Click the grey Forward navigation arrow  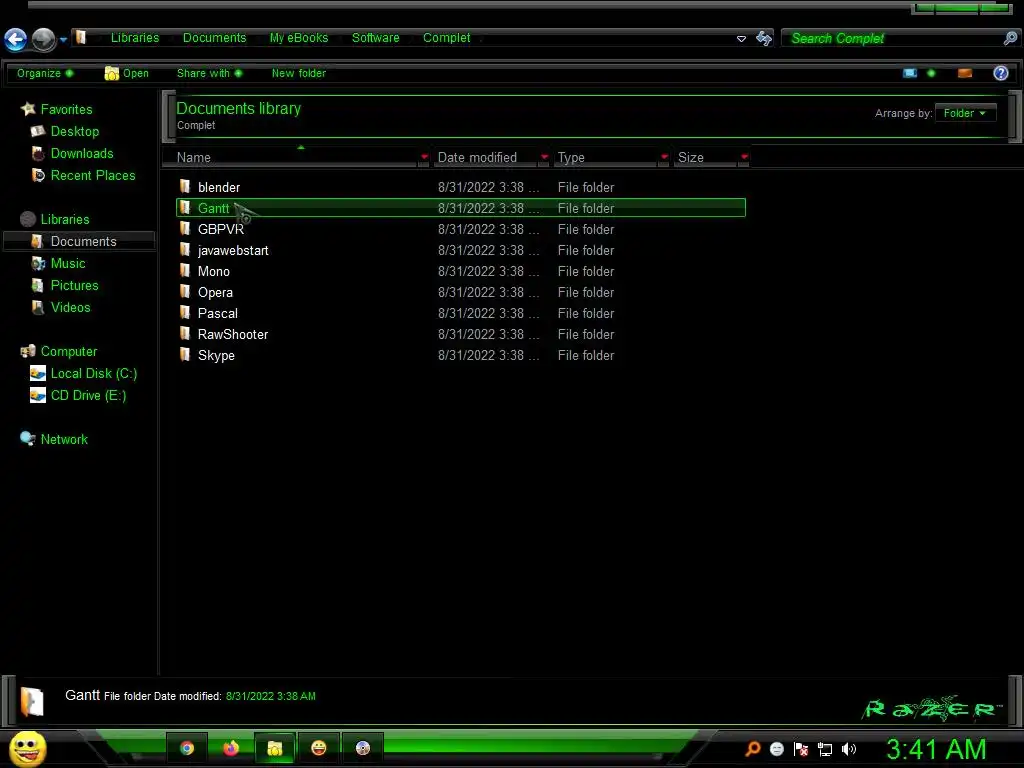tap(44, 39)
